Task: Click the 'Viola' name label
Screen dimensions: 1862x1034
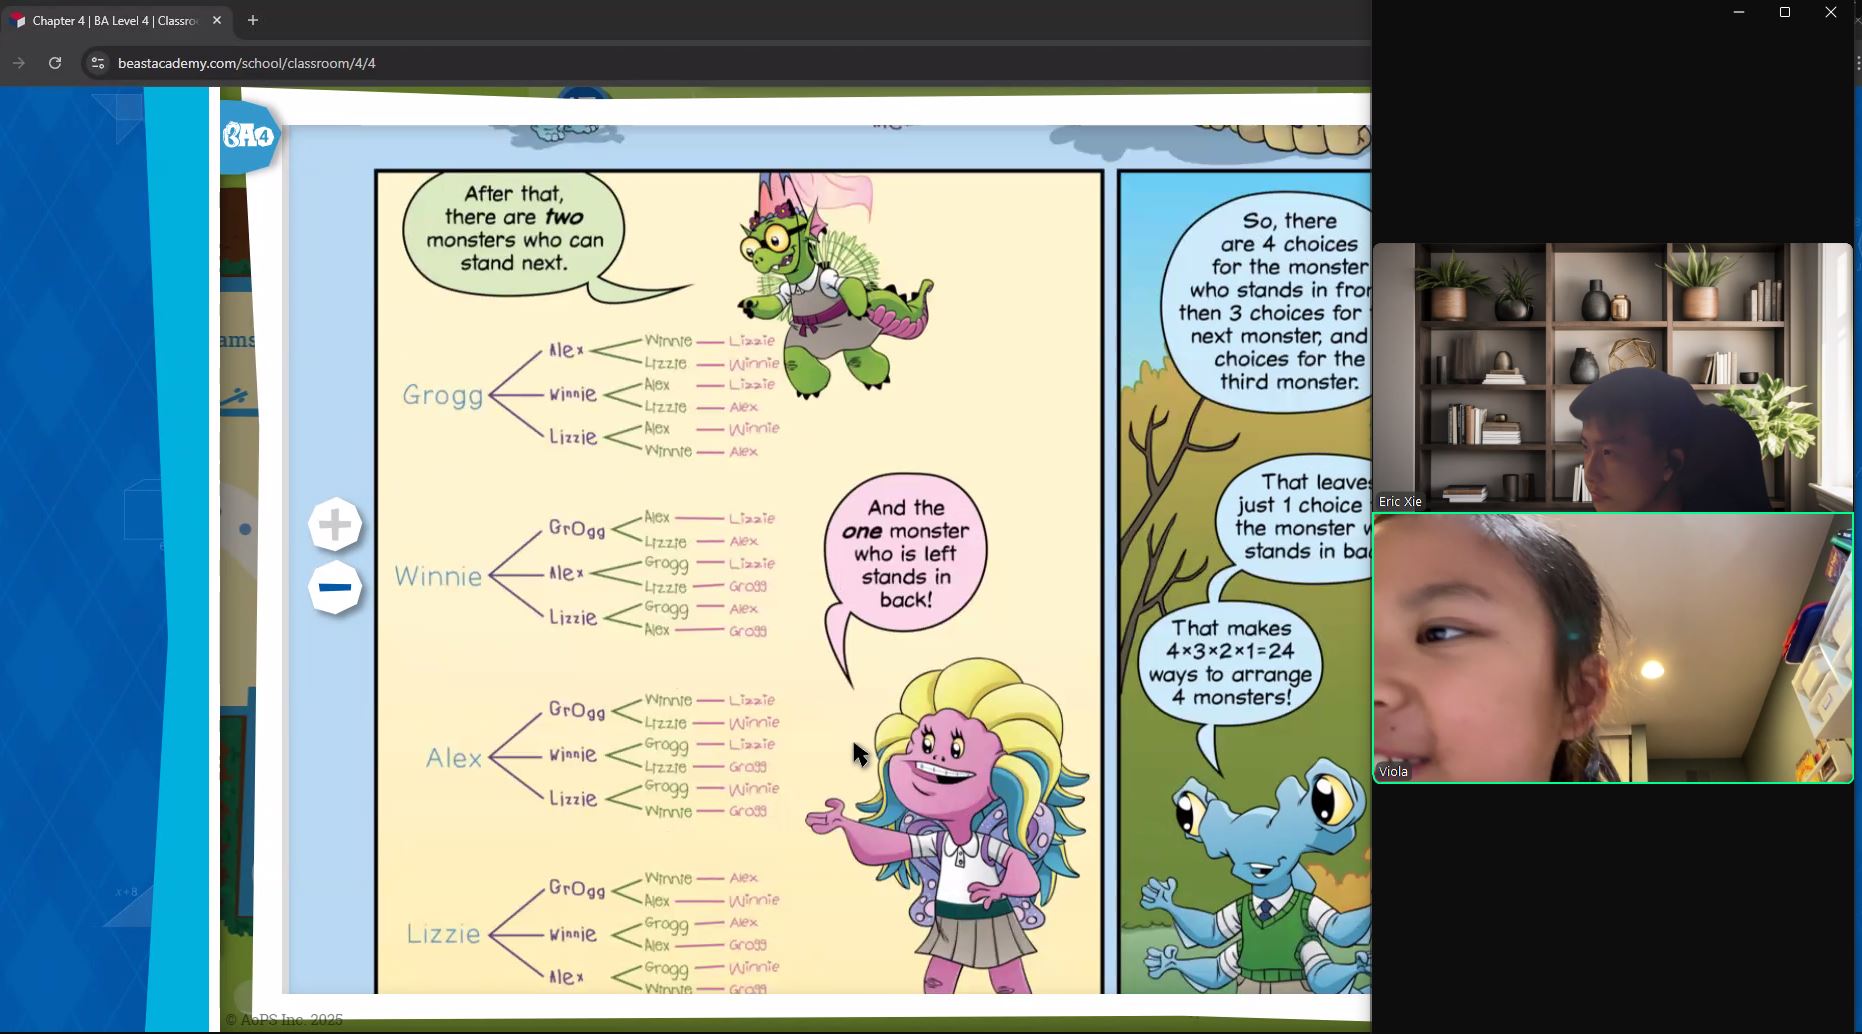Action: click(x=1393, y=771)
